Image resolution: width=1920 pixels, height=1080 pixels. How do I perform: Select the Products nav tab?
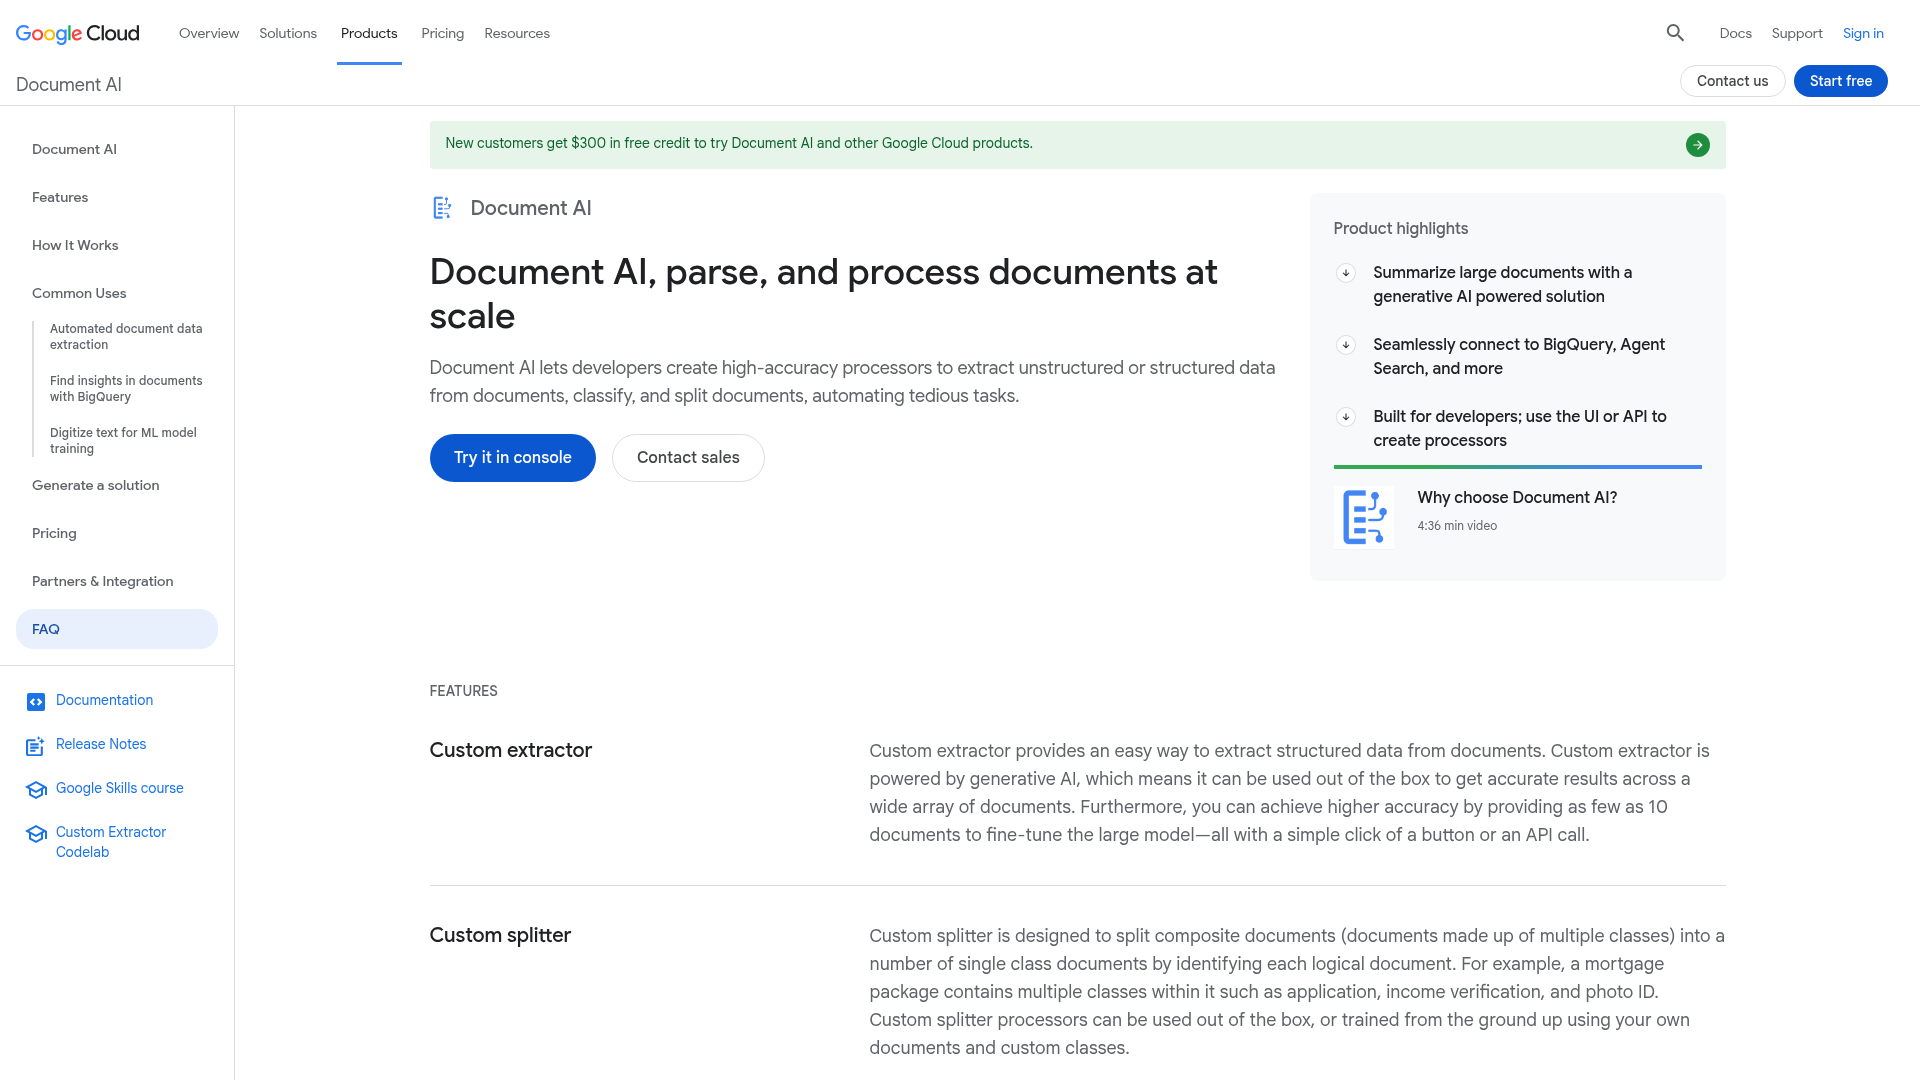[369, 33]
